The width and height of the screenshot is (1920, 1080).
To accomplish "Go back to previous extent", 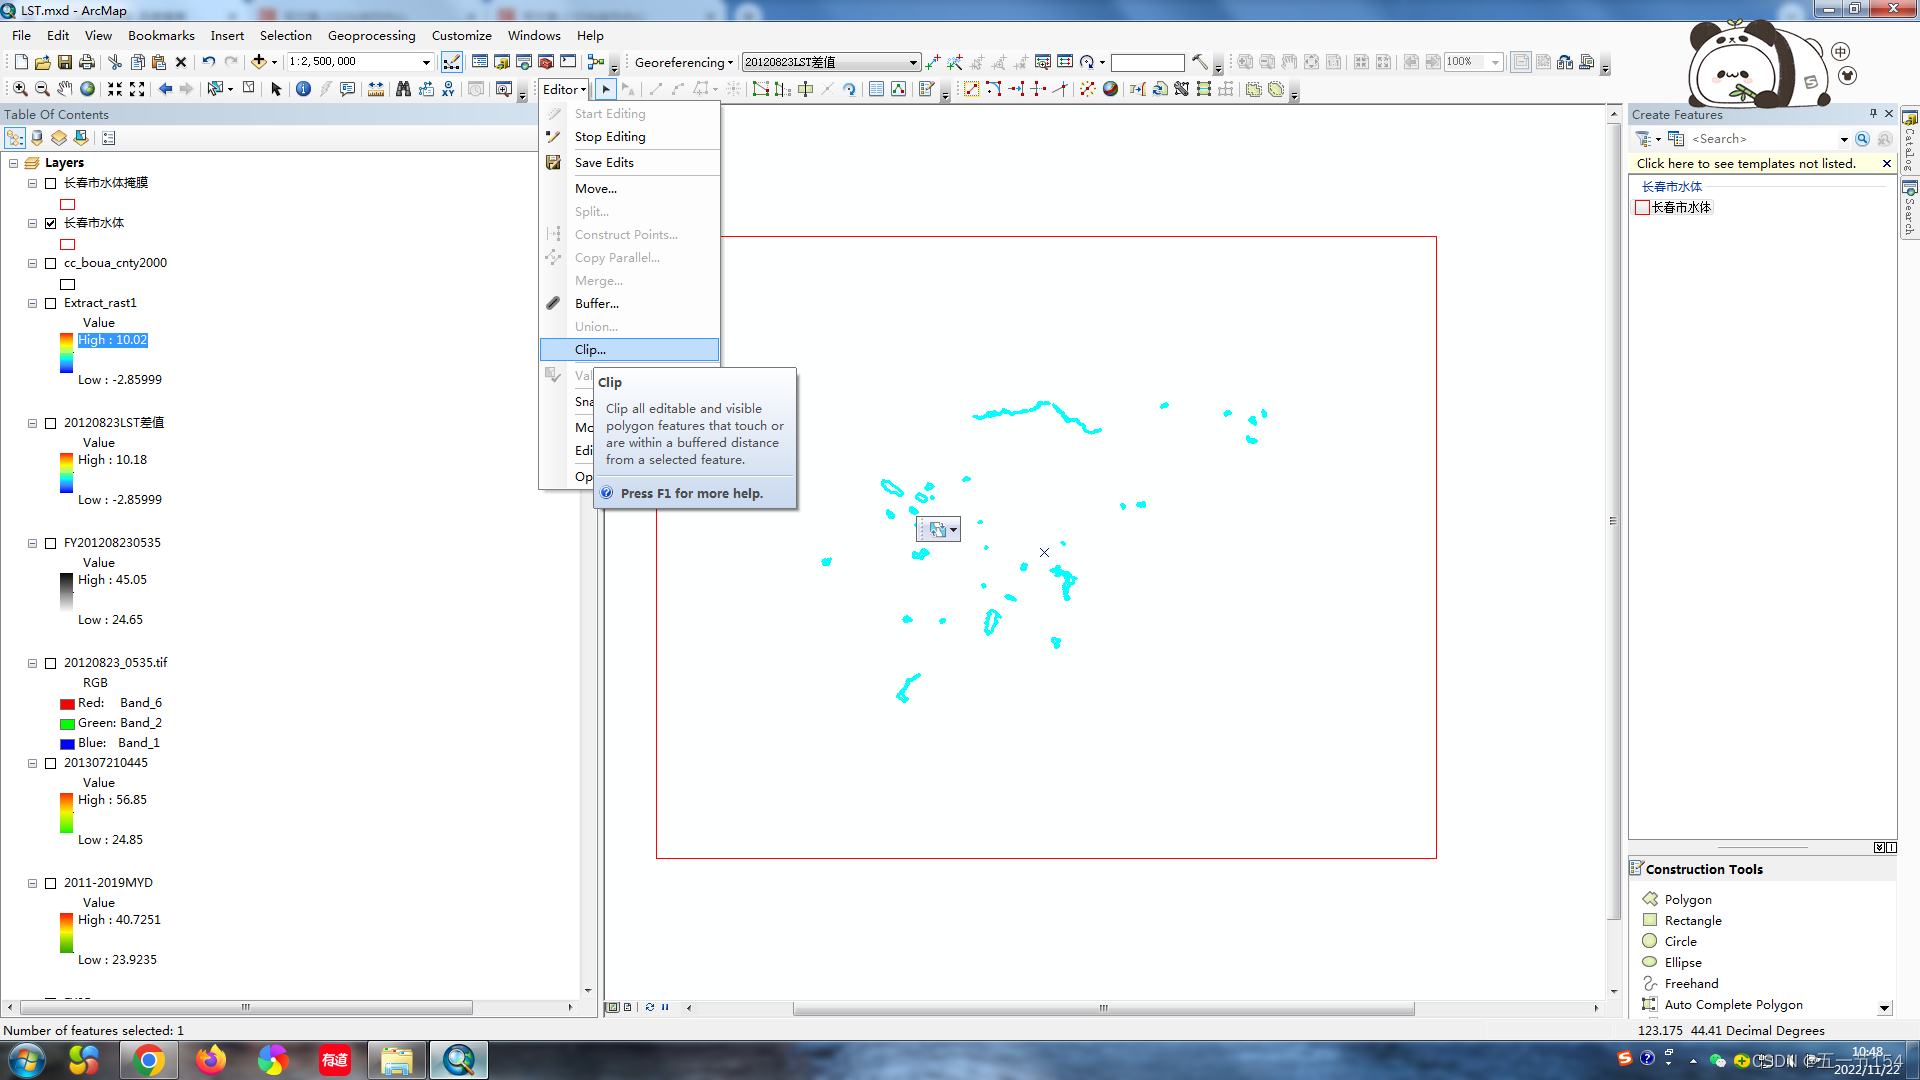I will tap(165, 89).
